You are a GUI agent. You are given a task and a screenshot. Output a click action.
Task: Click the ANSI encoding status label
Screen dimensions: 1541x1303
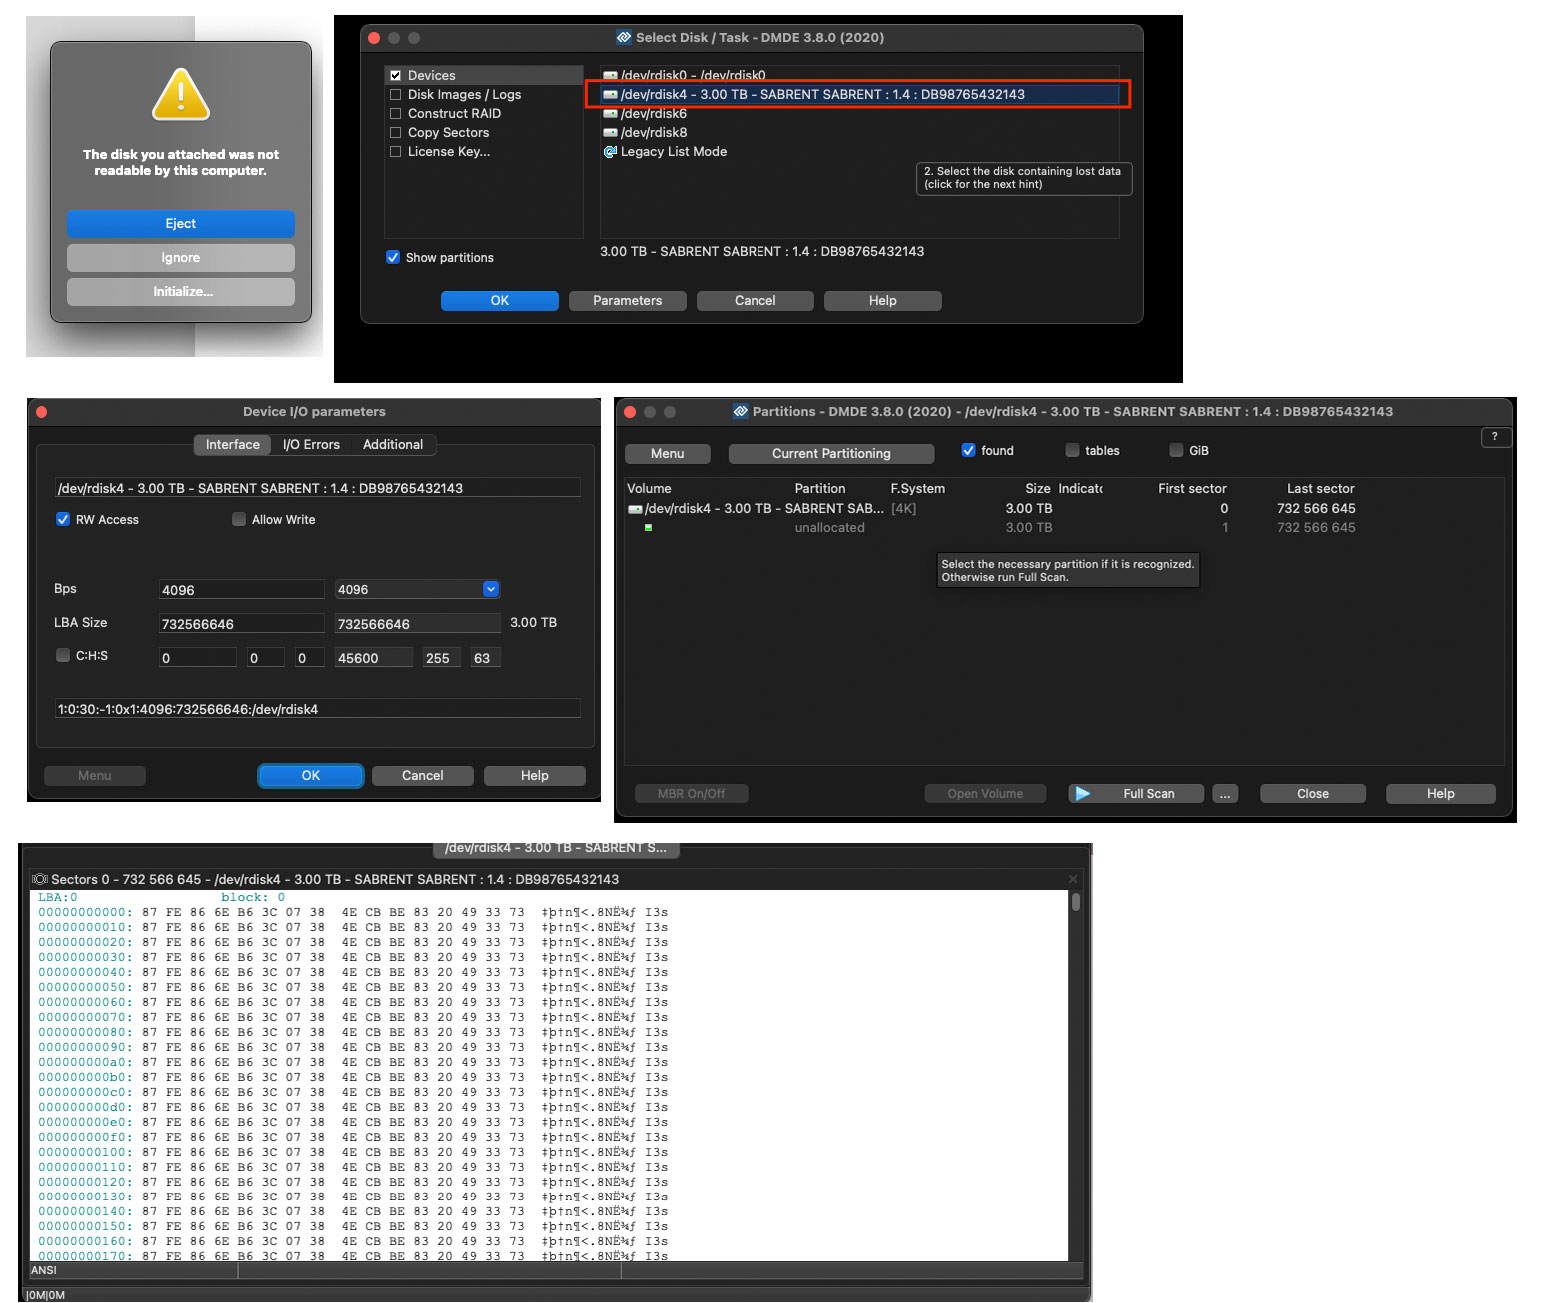(44, 1271)
